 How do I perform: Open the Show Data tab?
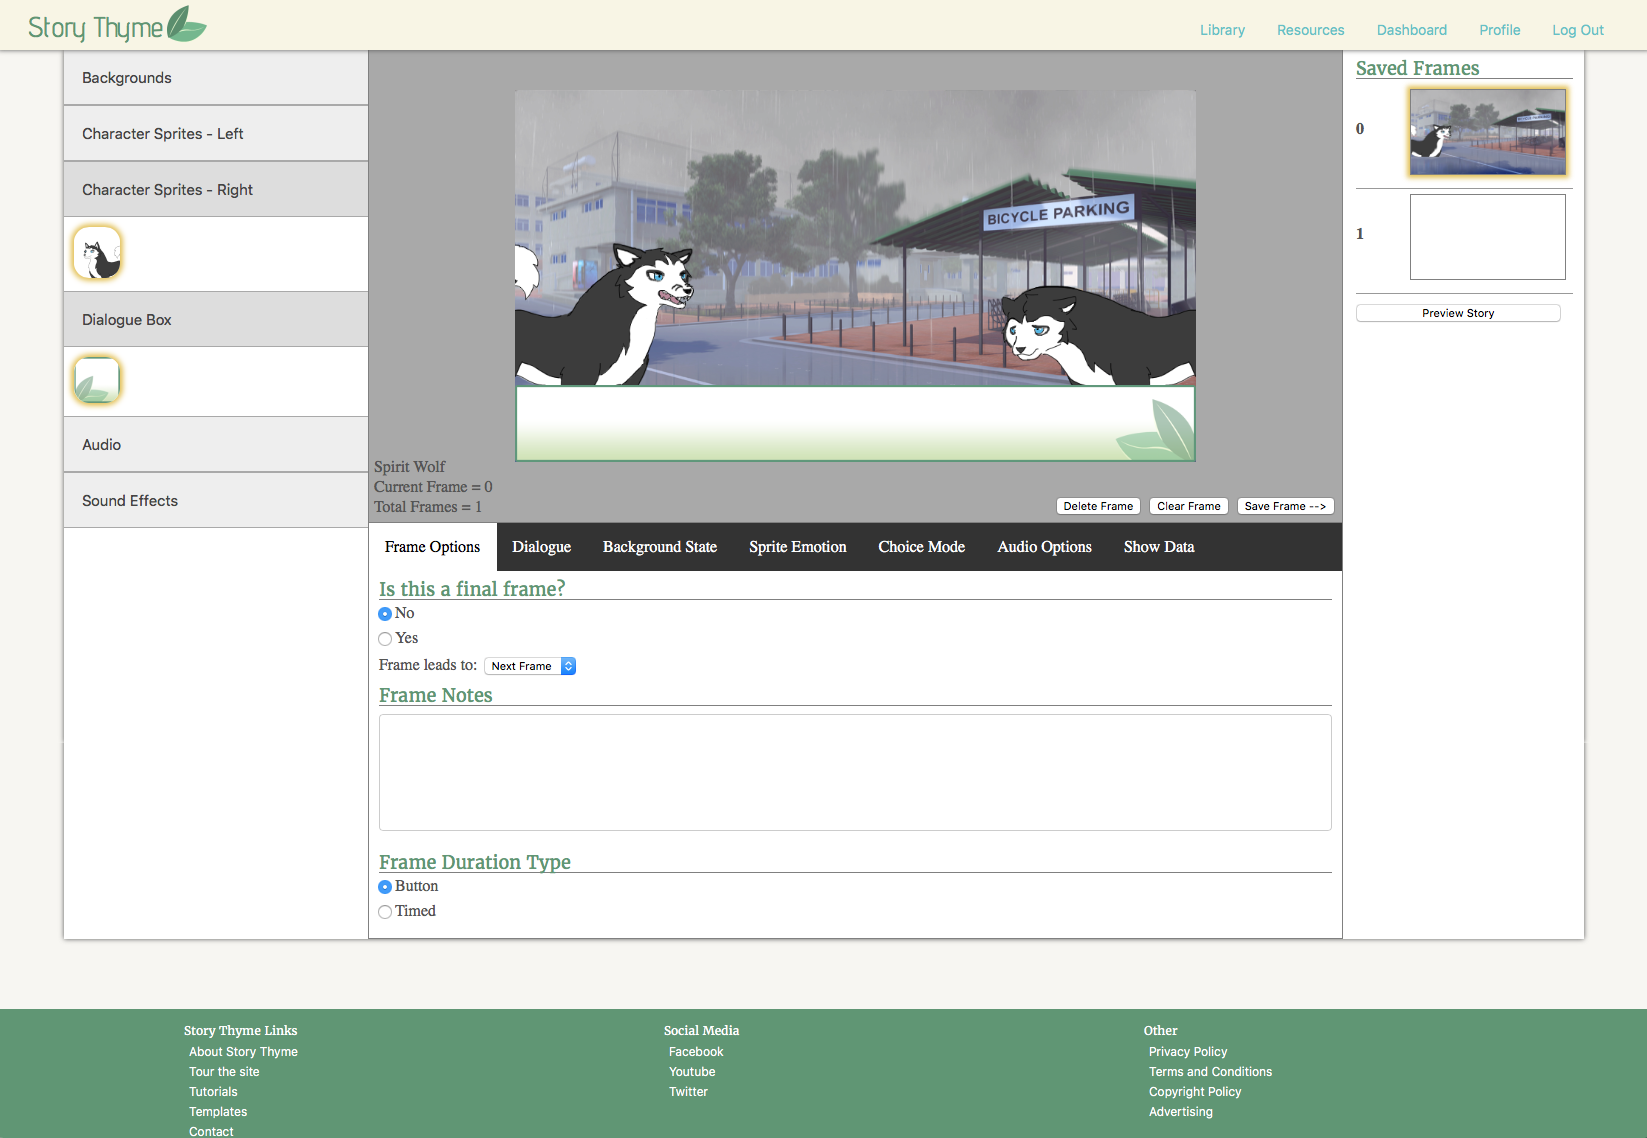click(1159, 547)
